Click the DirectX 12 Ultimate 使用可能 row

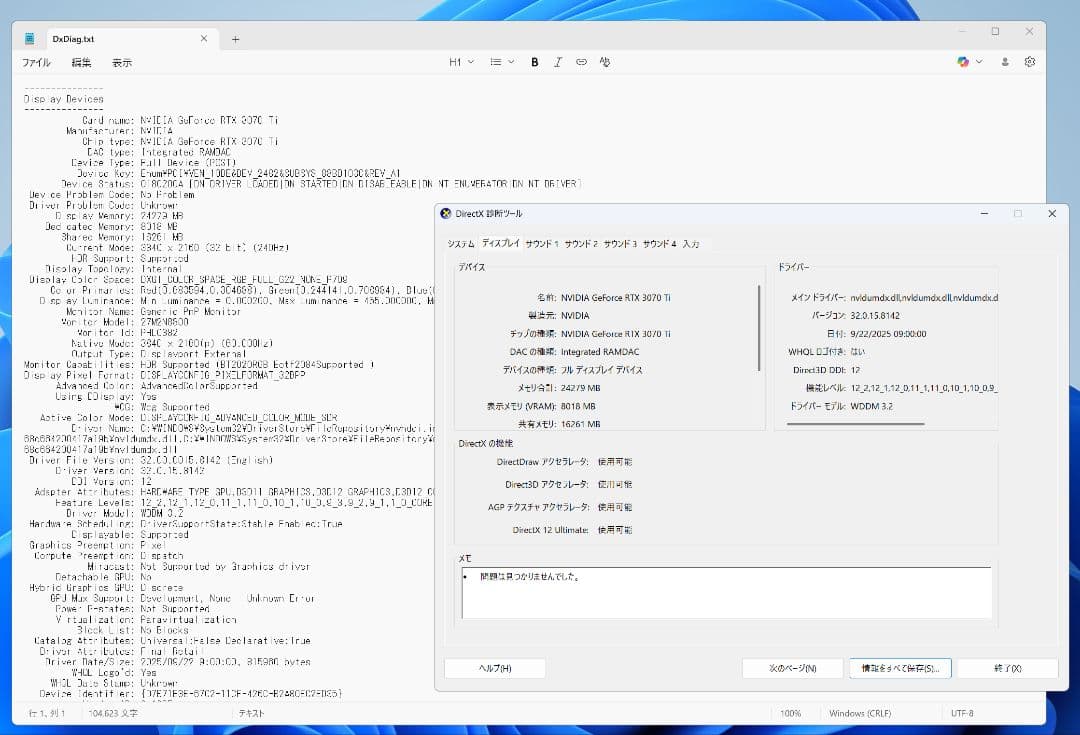(572, 530)
